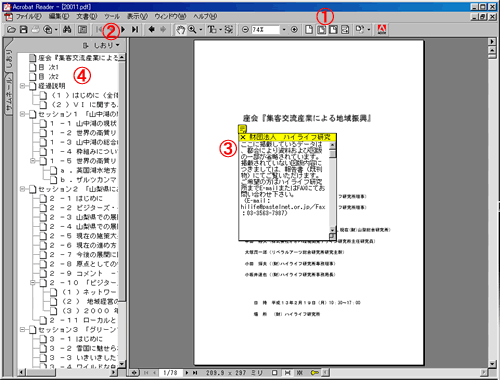Image resolution: width=500 pixels, height=380 pixels.
Task: Open the 文書 menu
Action: point(87,16)
